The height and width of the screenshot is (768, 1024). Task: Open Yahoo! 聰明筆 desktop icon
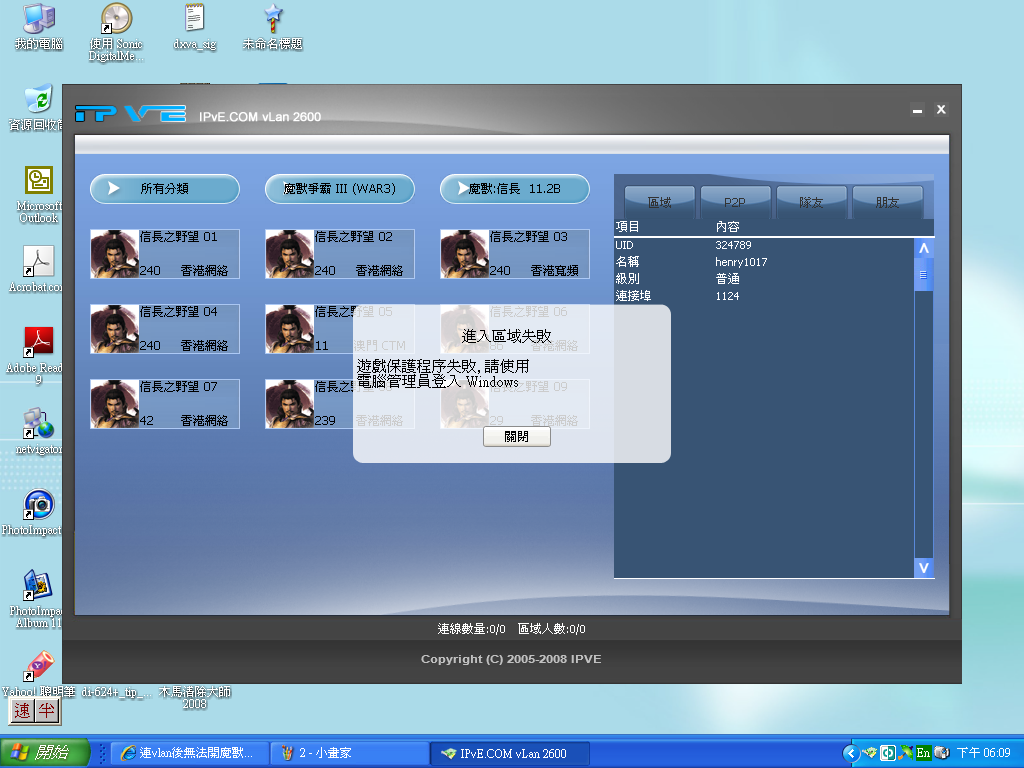click(x=38, y=673)
